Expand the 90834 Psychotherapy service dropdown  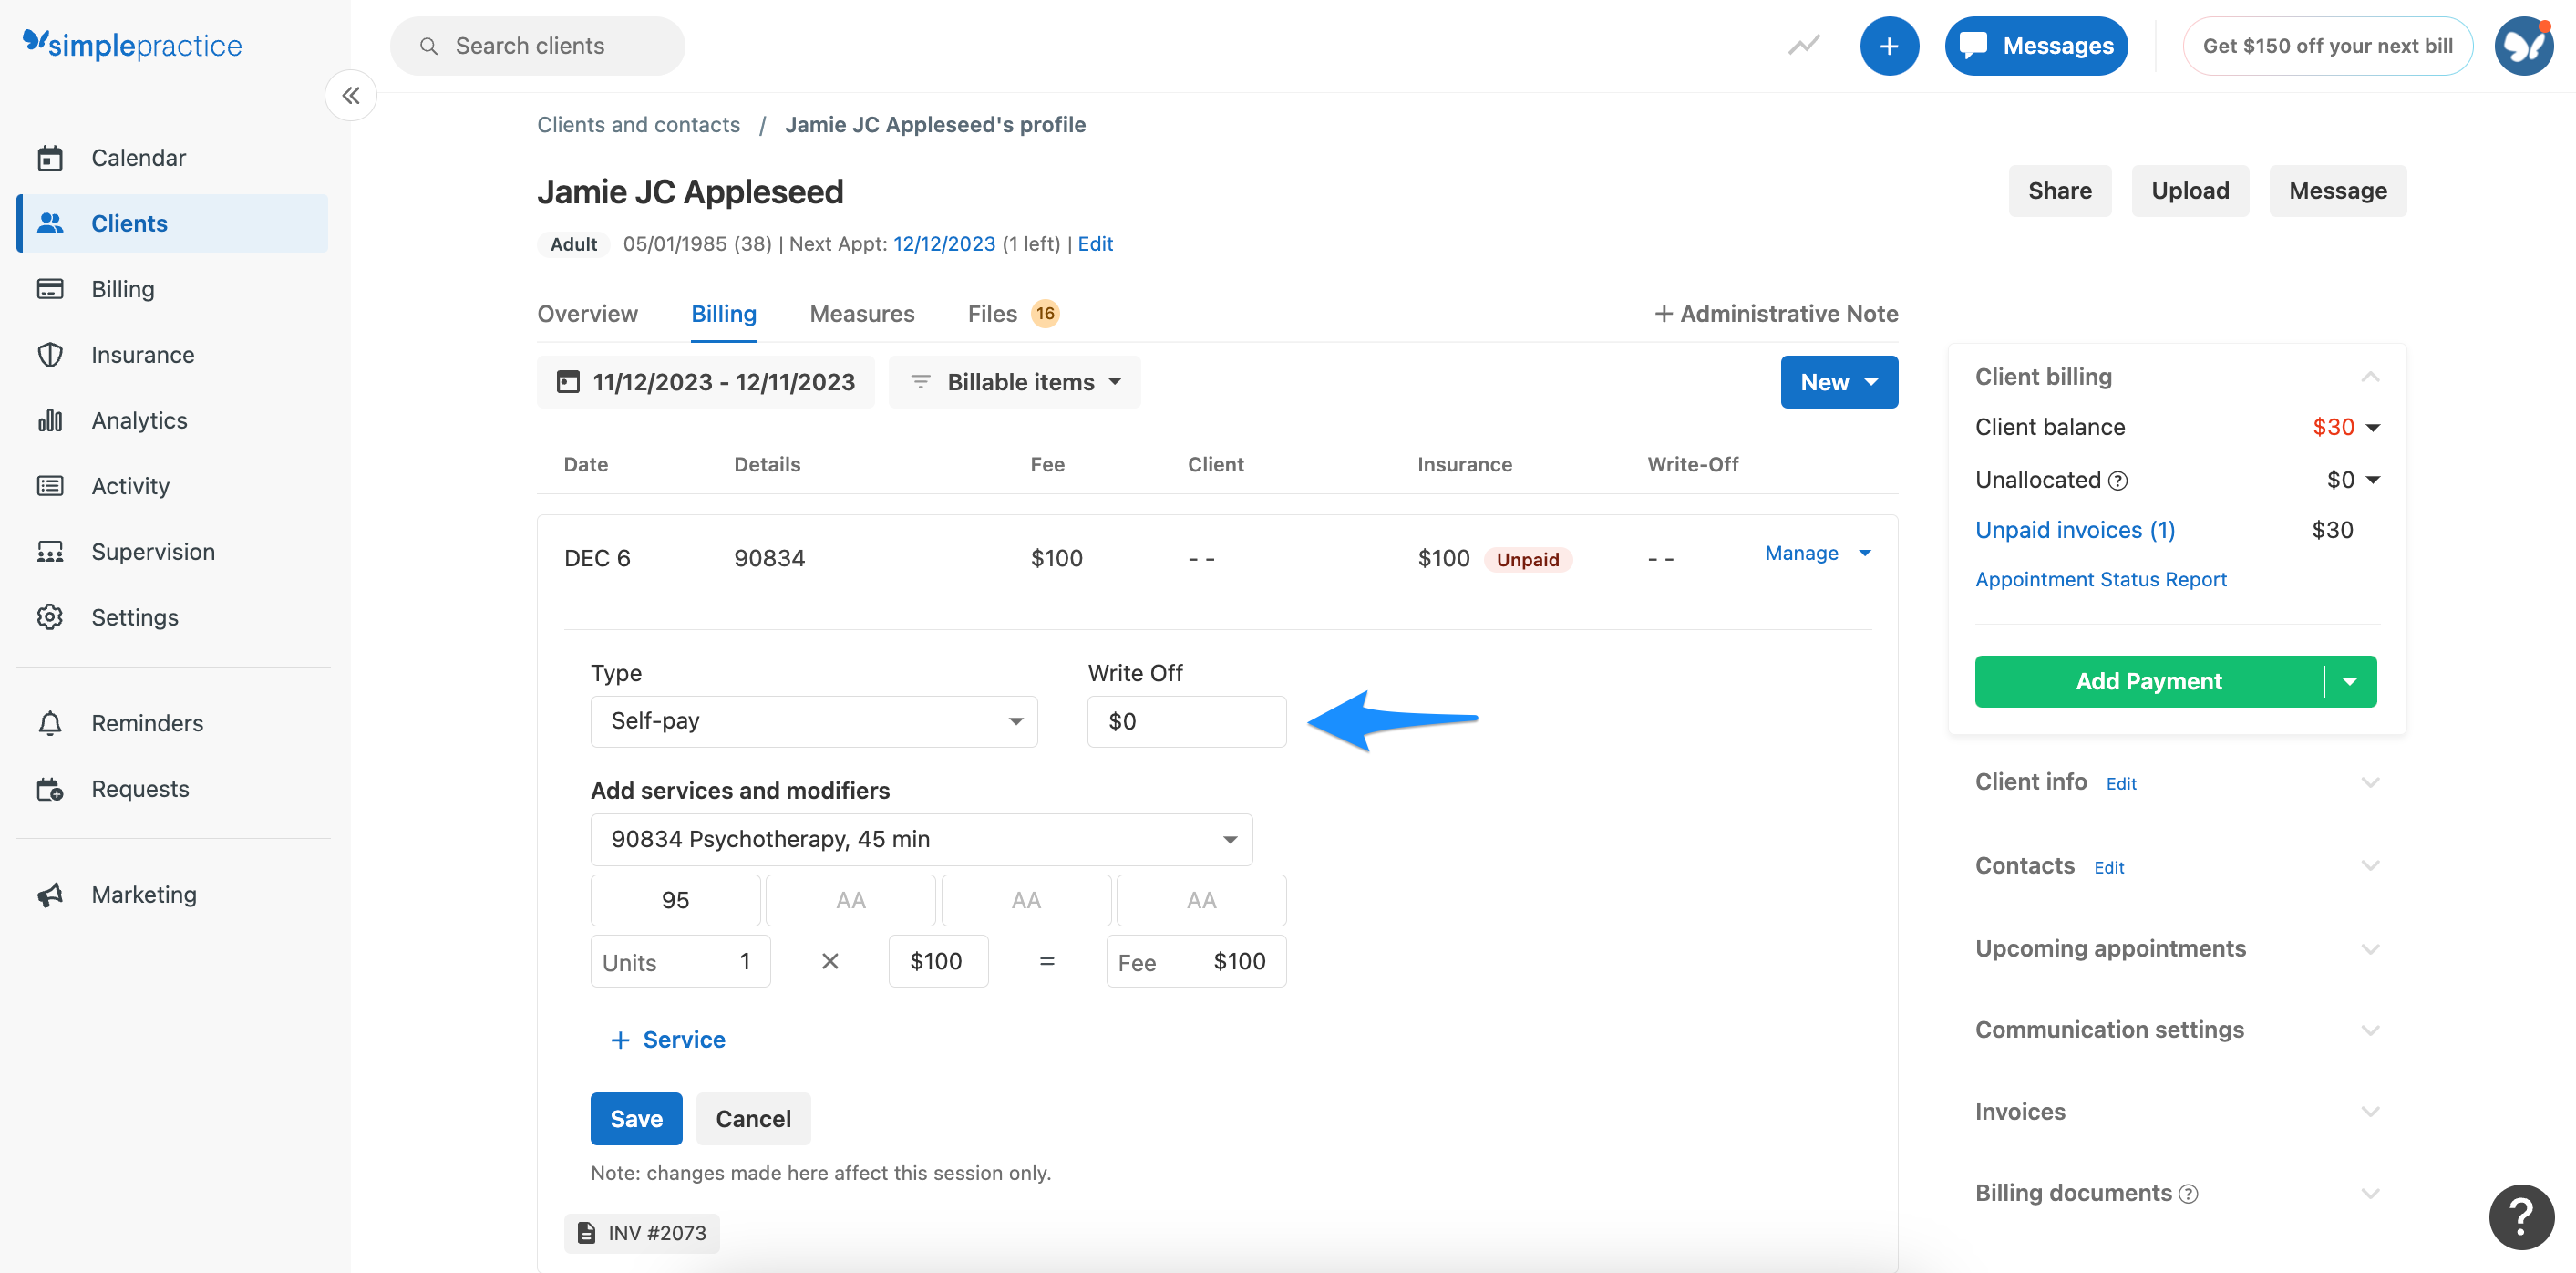(x=920, y=839)
